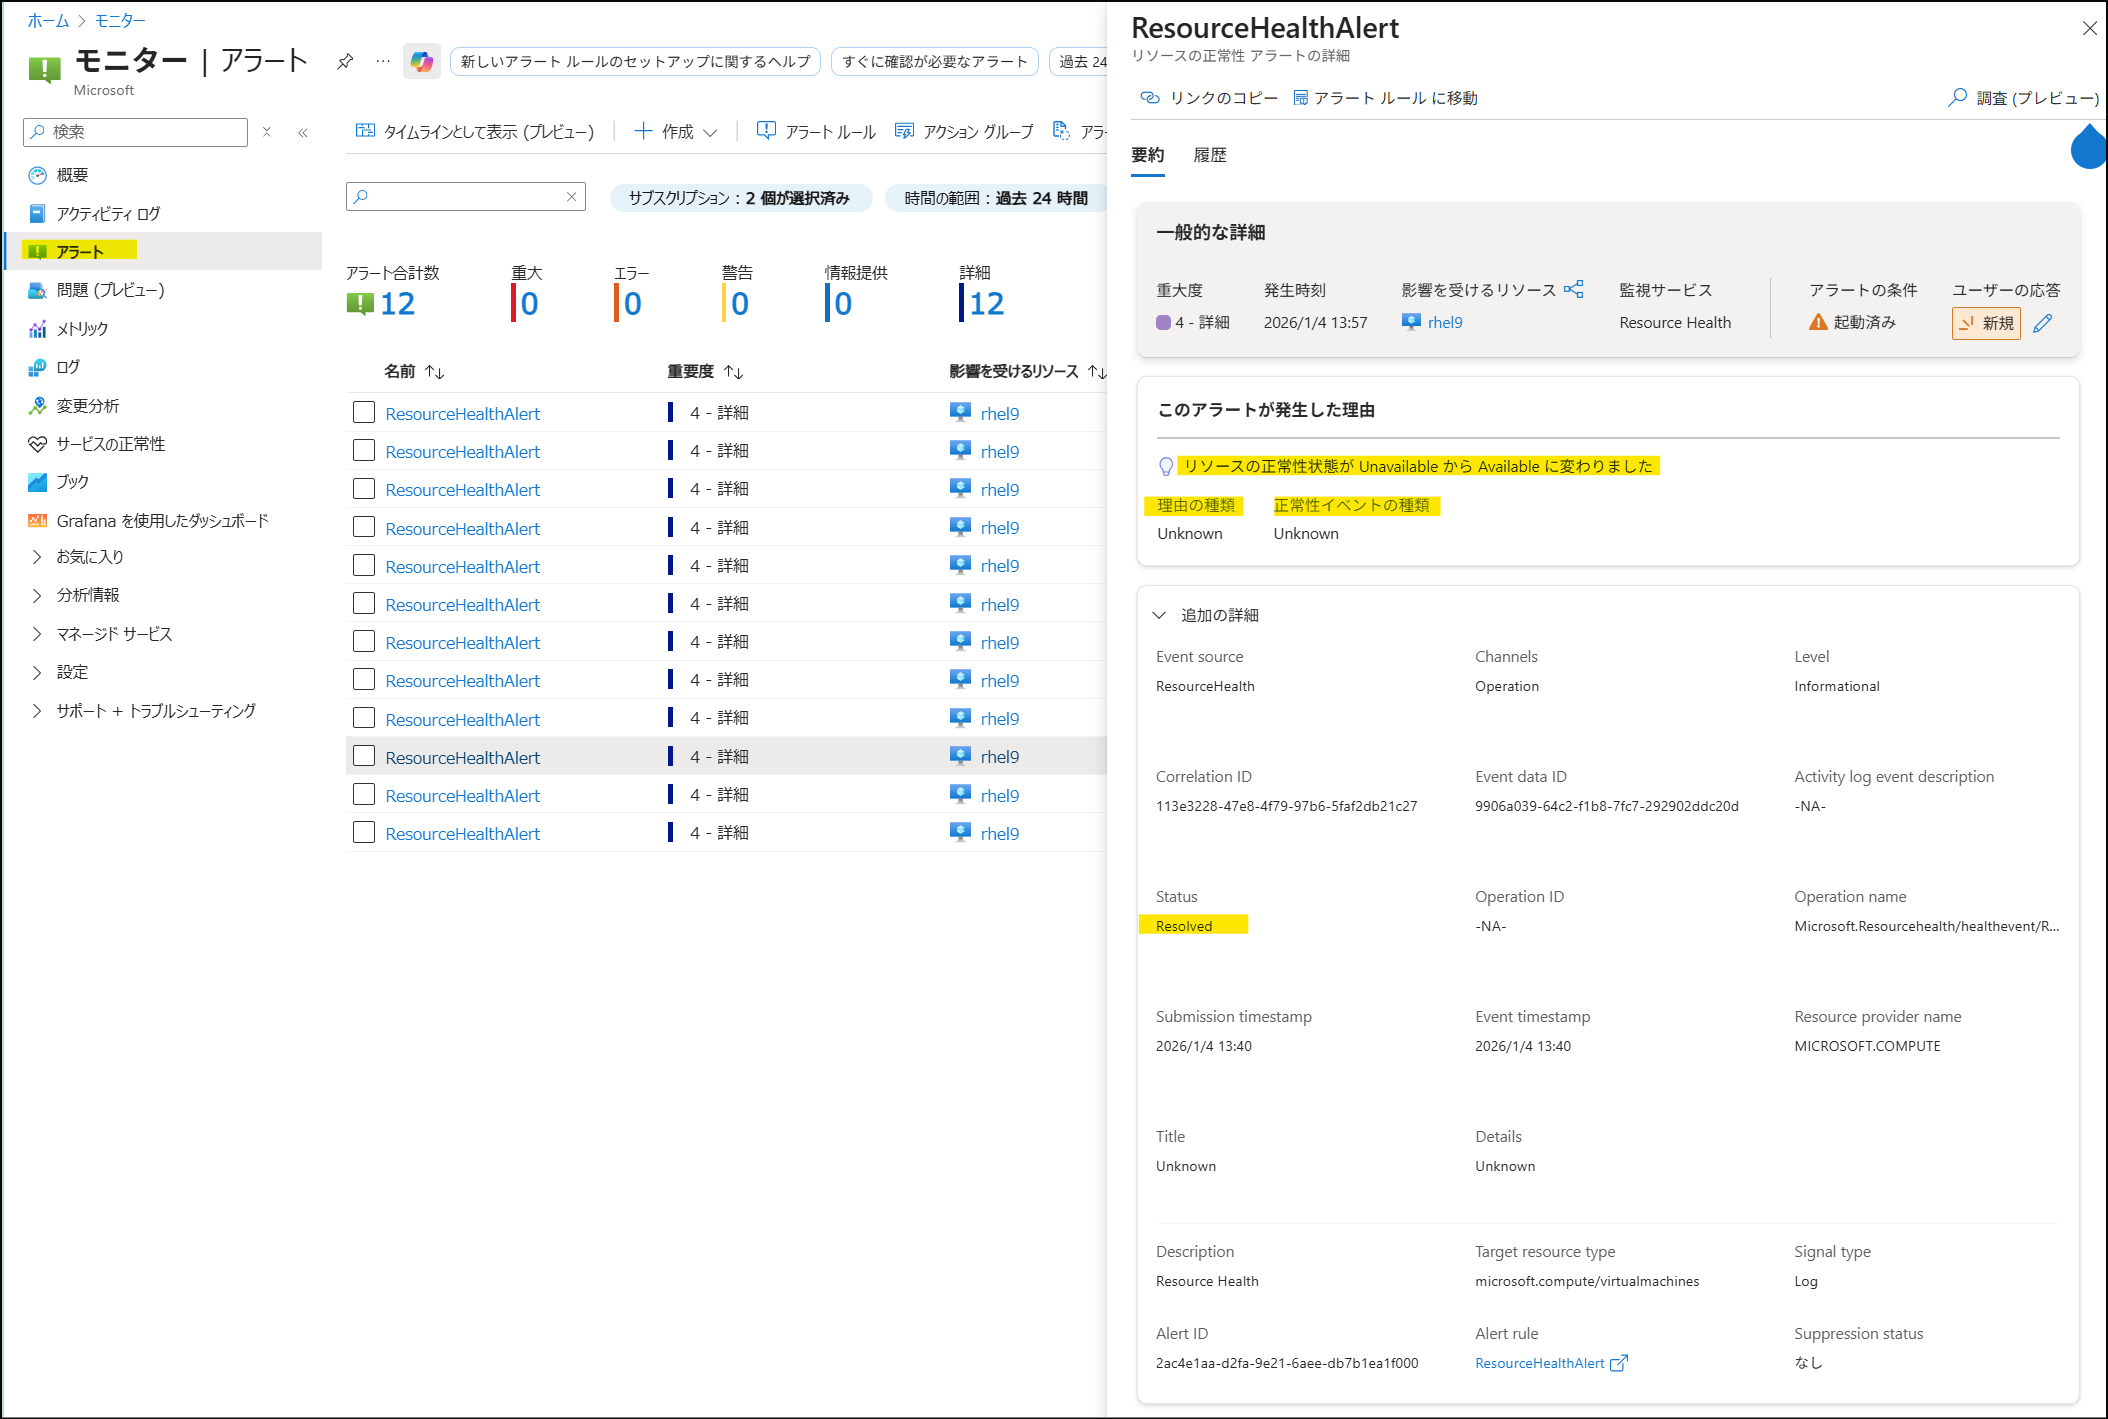Check the highlighted ResourceHealthAlert row checkbox
Image resolution: width=2108 pixels, height=1419 pixels.
(x=364, y=757)
